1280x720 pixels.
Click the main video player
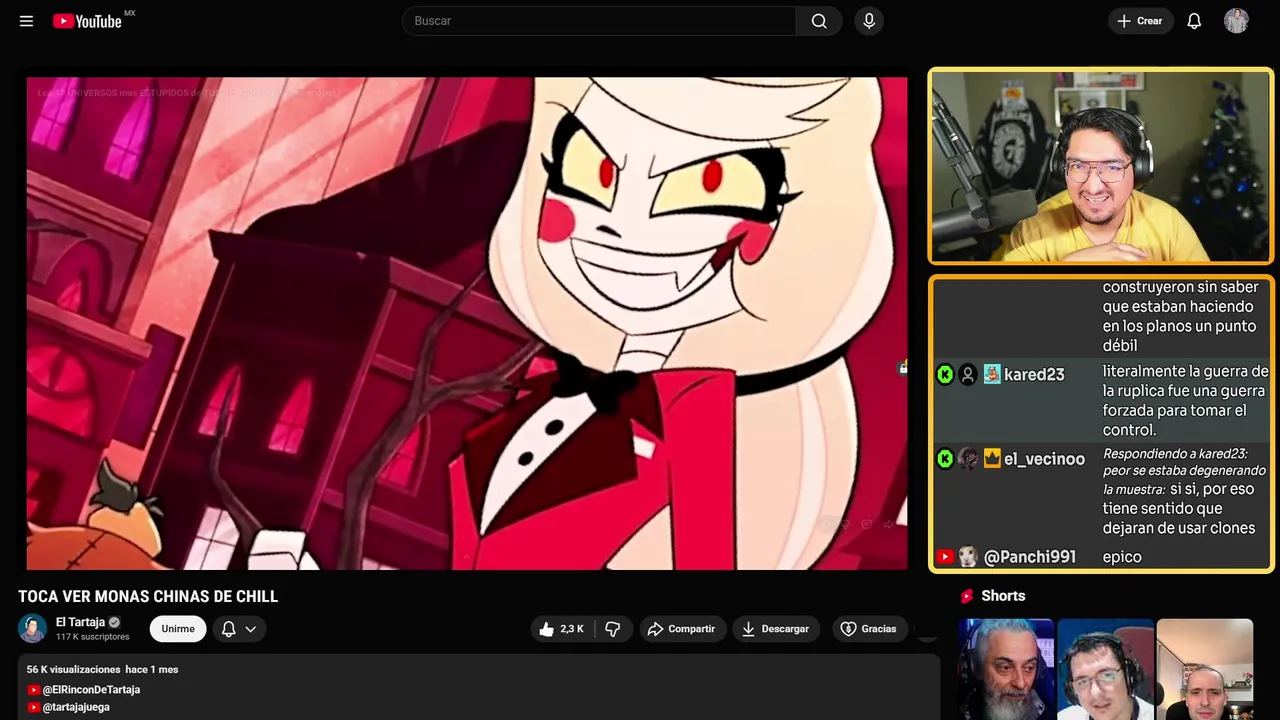click(467, 324)
